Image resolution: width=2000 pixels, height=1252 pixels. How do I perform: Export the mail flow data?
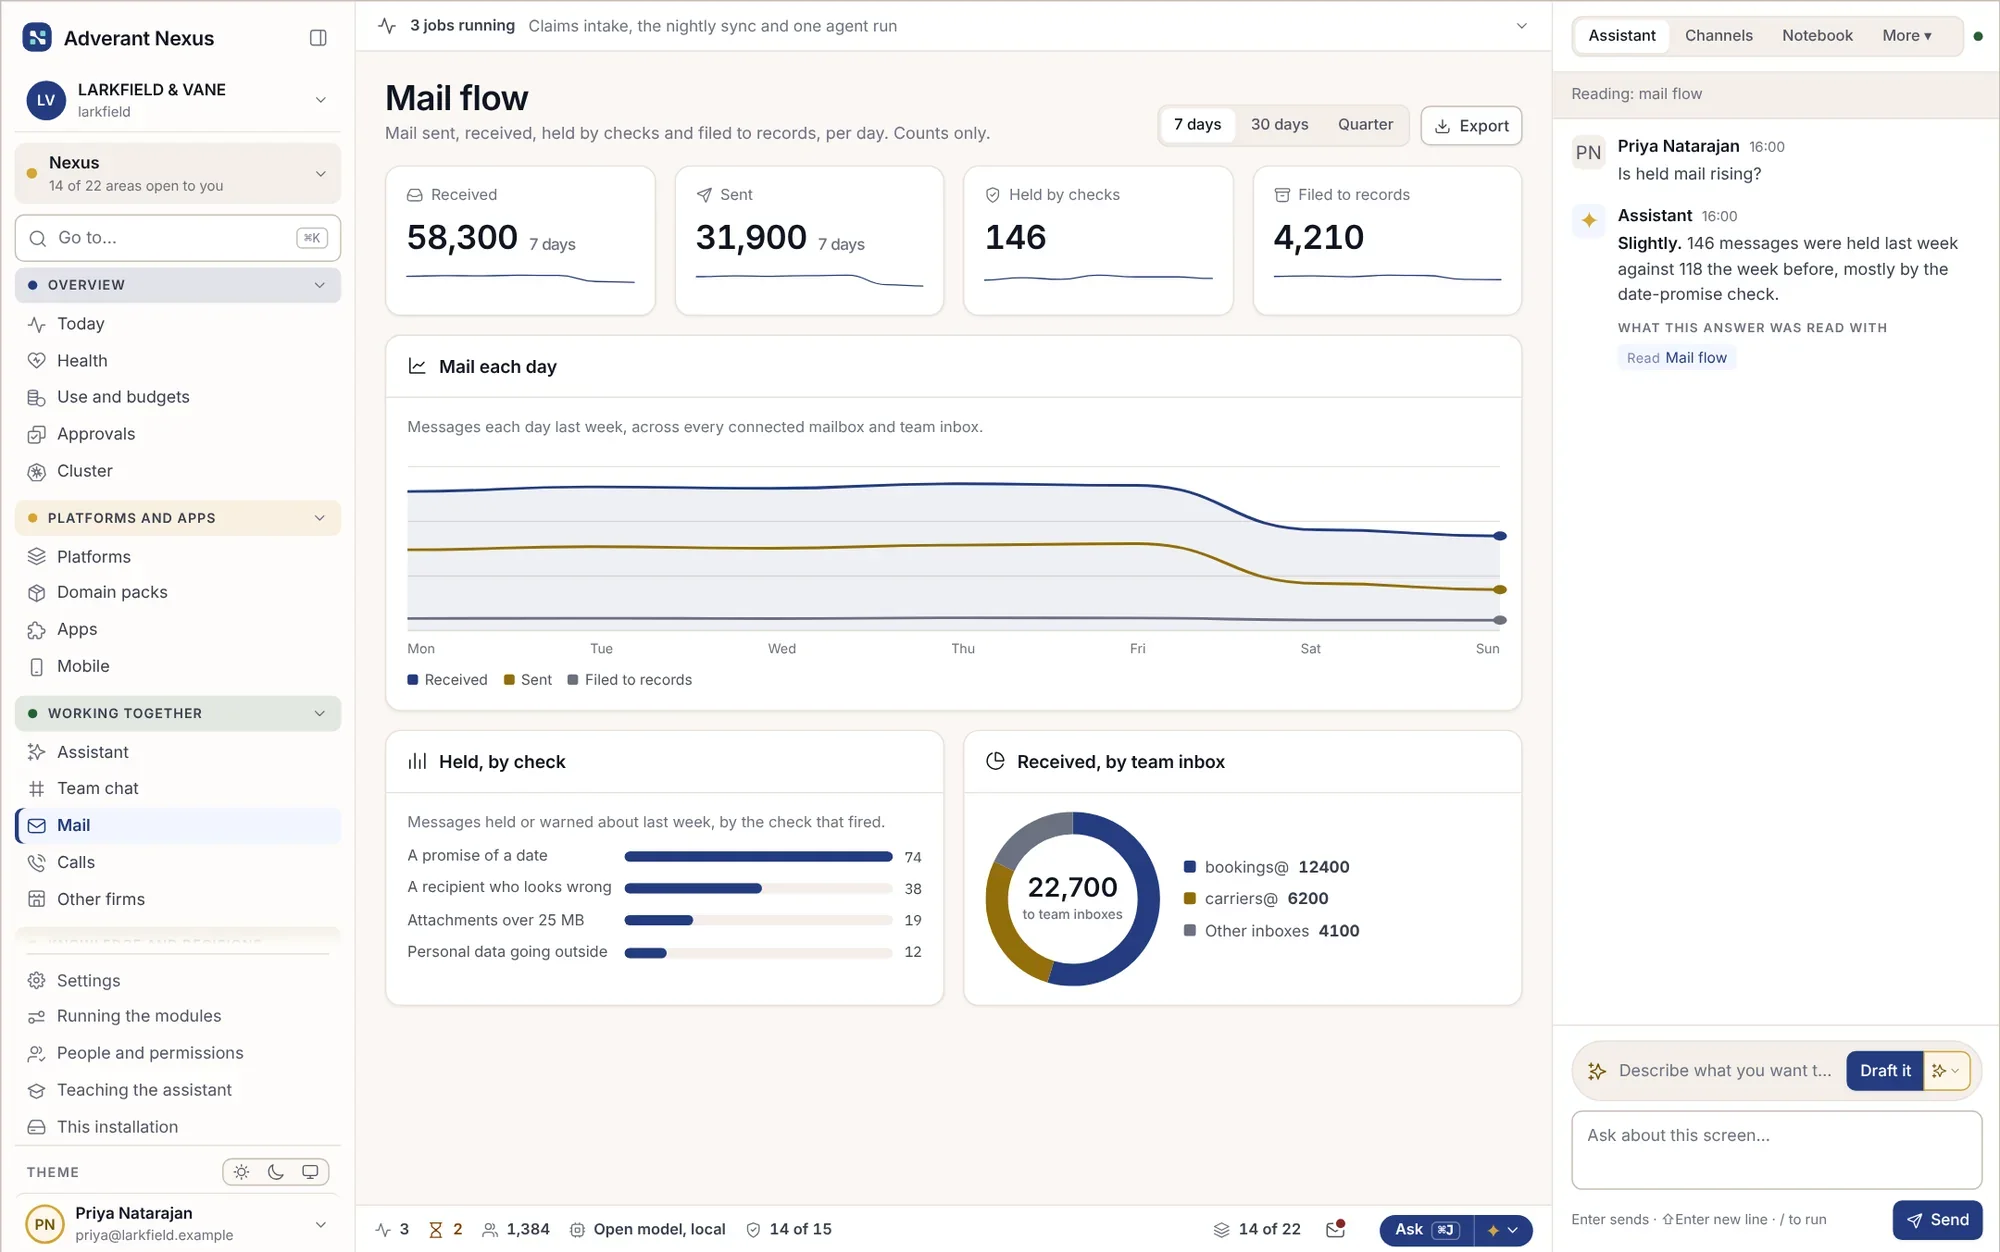tap(1471, 126)
